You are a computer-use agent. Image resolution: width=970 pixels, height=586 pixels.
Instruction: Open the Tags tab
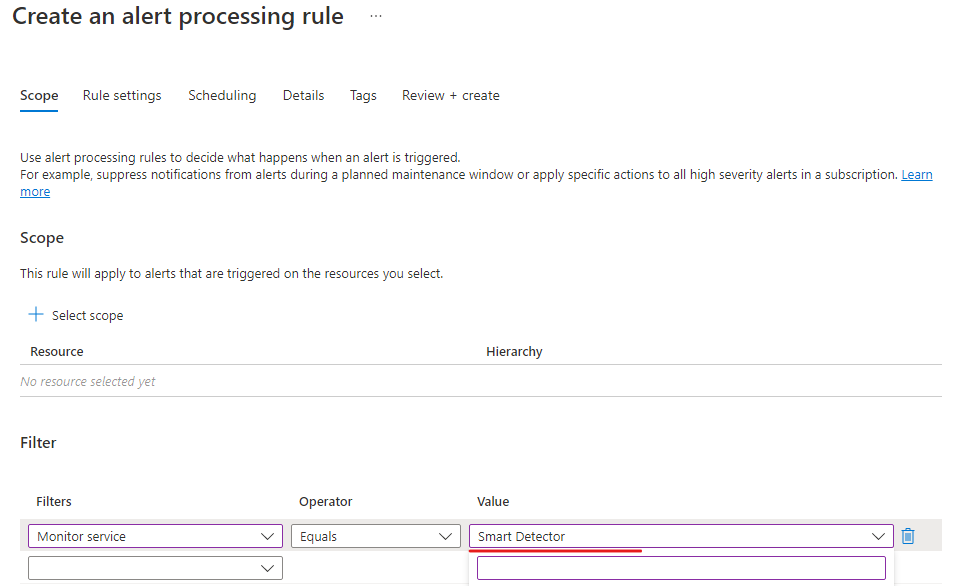pos(363,95)
